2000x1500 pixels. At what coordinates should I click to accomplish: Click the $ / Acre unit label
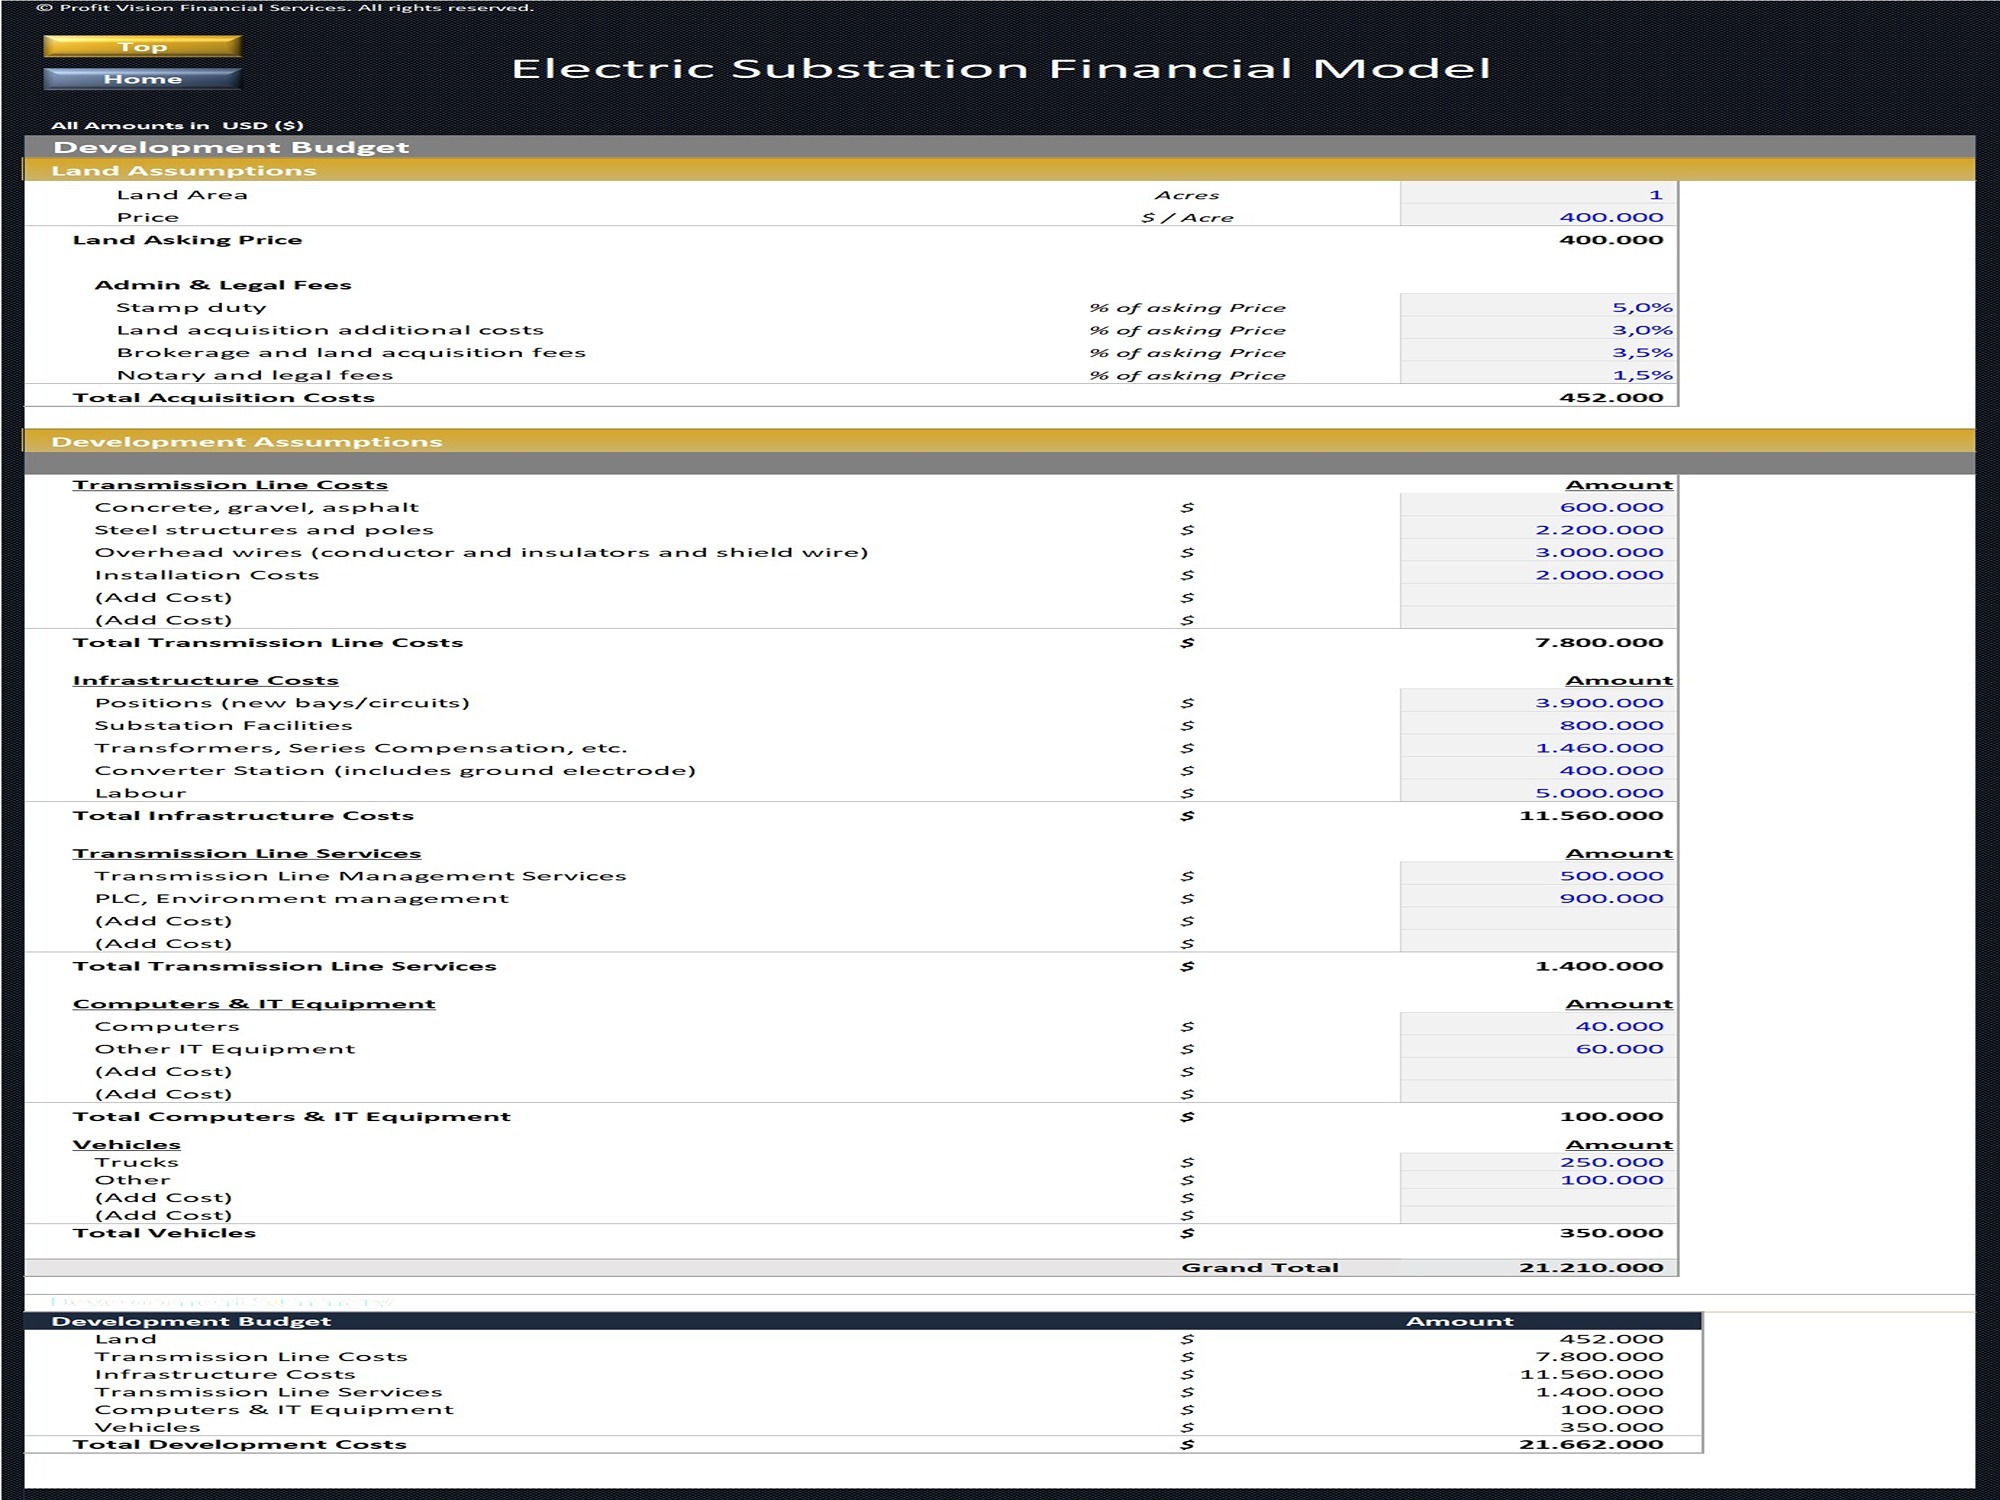coord(1187,217)
